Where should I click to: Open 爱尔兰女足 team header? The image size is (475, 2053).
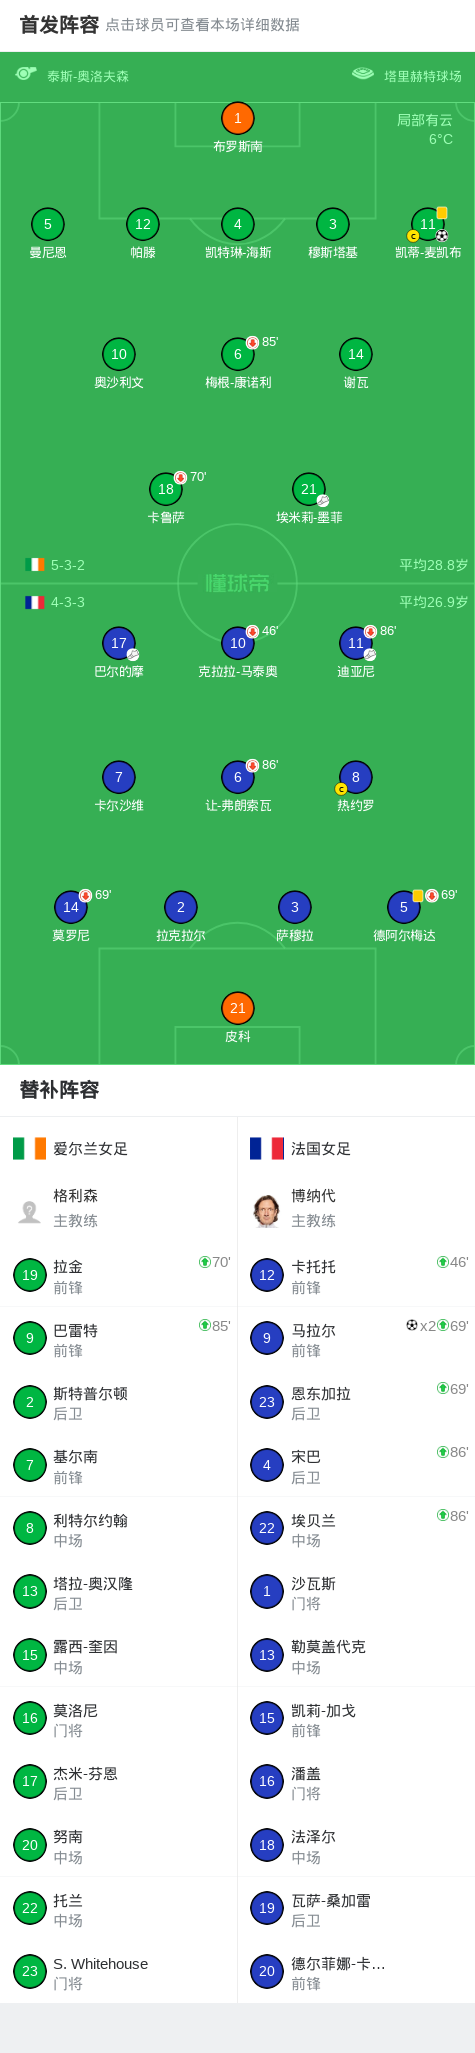[x=118, y=1148]
